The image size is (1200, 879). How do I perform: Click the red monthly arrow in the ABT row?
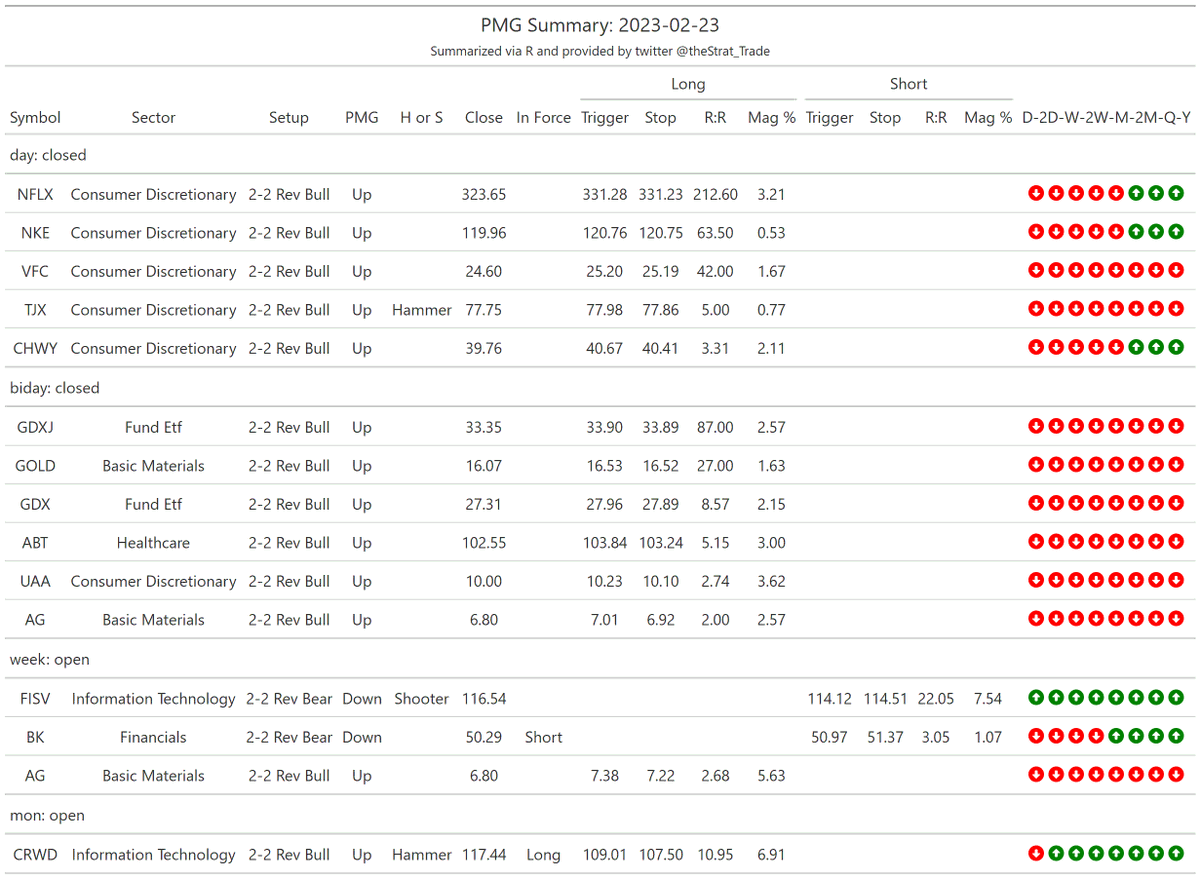(x=1116, y=543)
